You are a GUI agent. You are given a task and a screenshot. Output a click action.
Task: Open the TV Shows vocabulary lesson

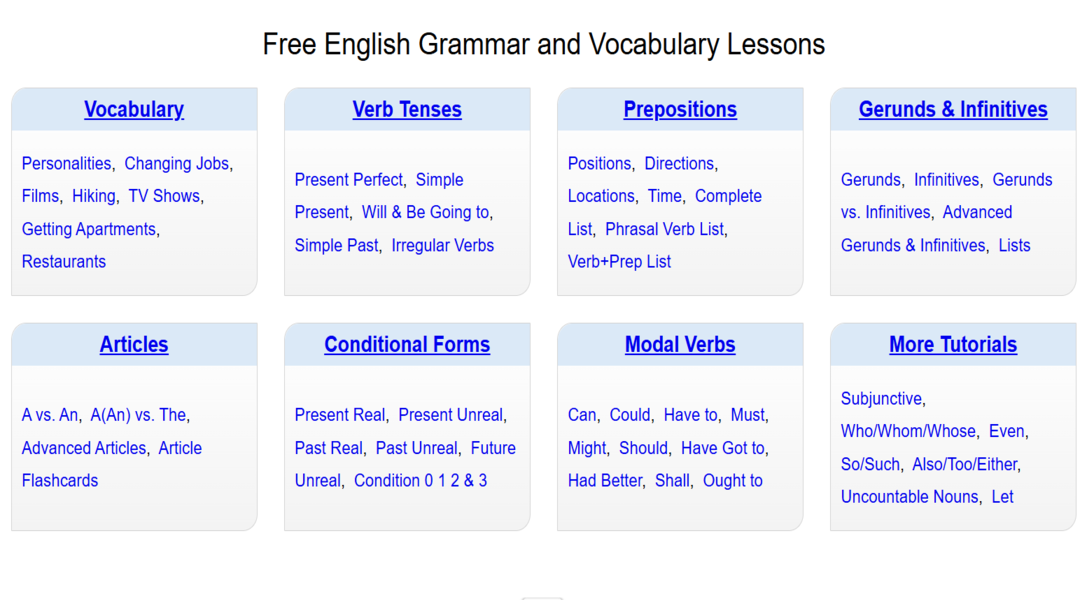point(164,196)
